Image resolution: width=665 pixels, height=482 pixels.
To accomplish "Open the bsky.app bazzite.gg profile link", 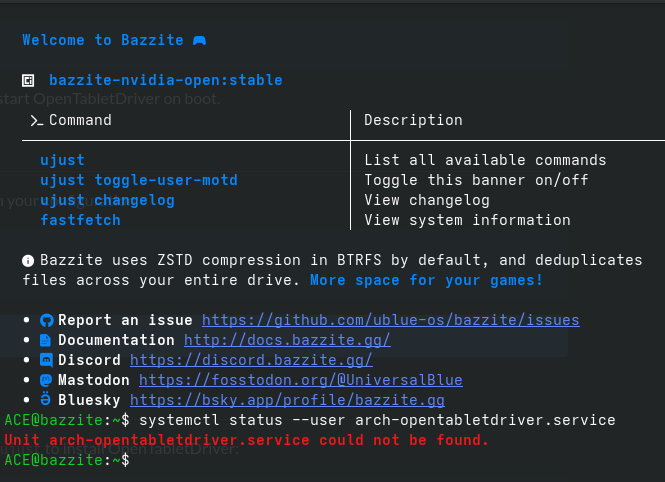I will pyautogui.click(x=287, y=400).
